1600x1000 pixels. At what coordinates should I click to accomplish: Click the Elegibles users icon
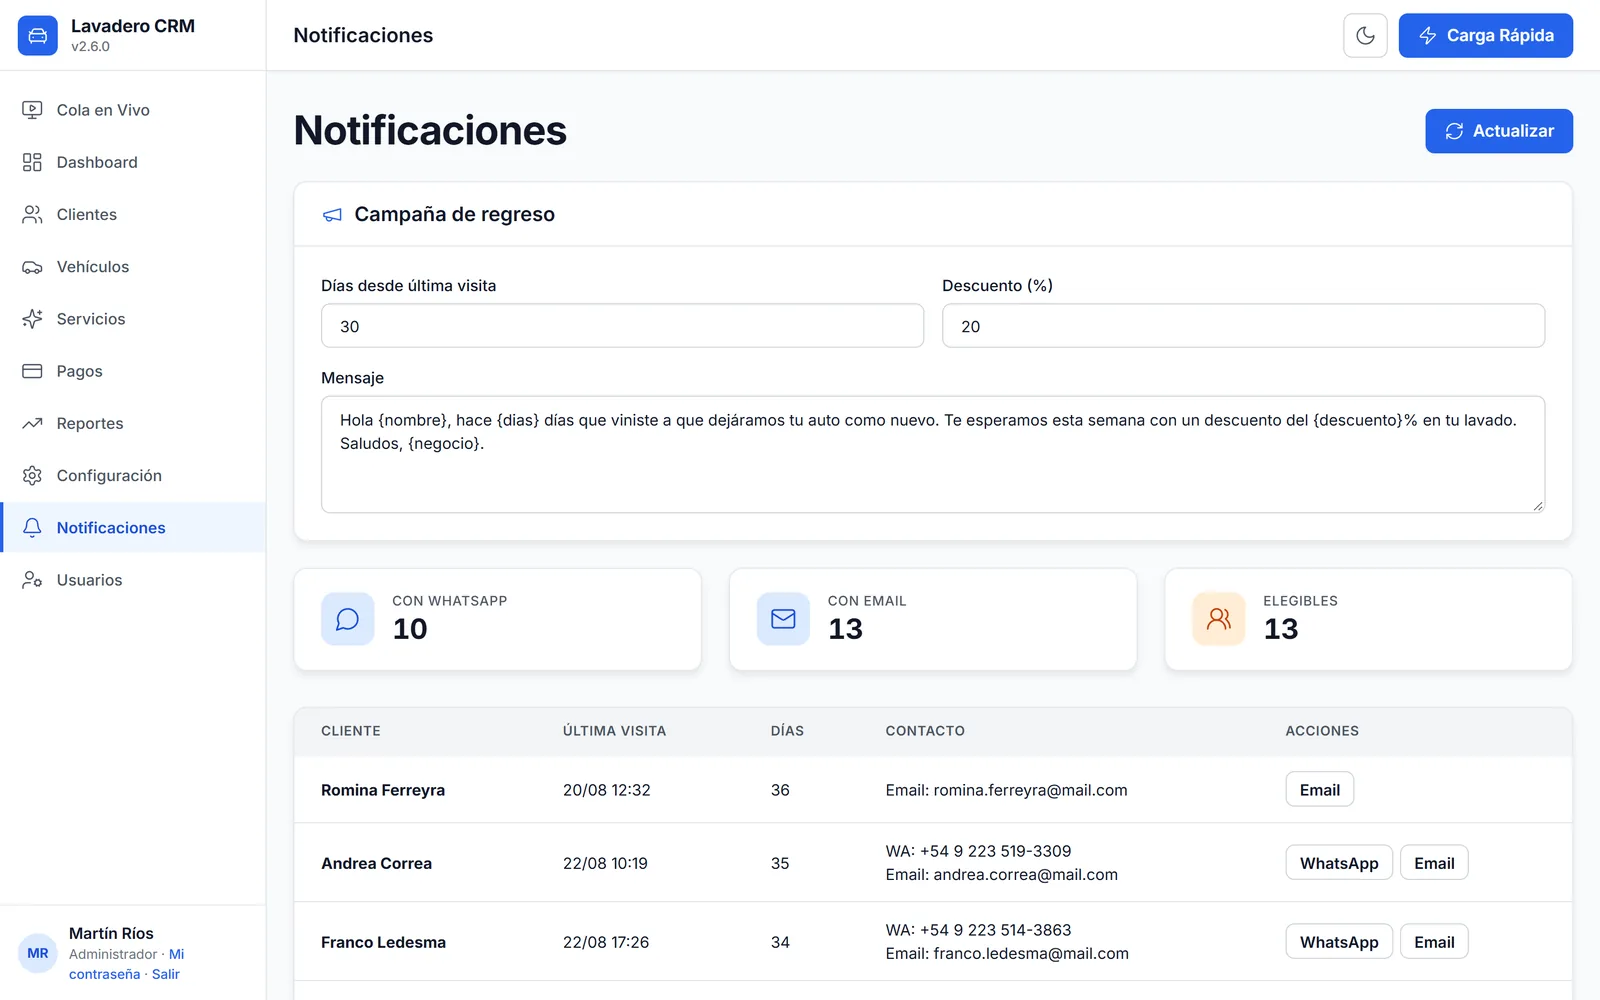1218,619
